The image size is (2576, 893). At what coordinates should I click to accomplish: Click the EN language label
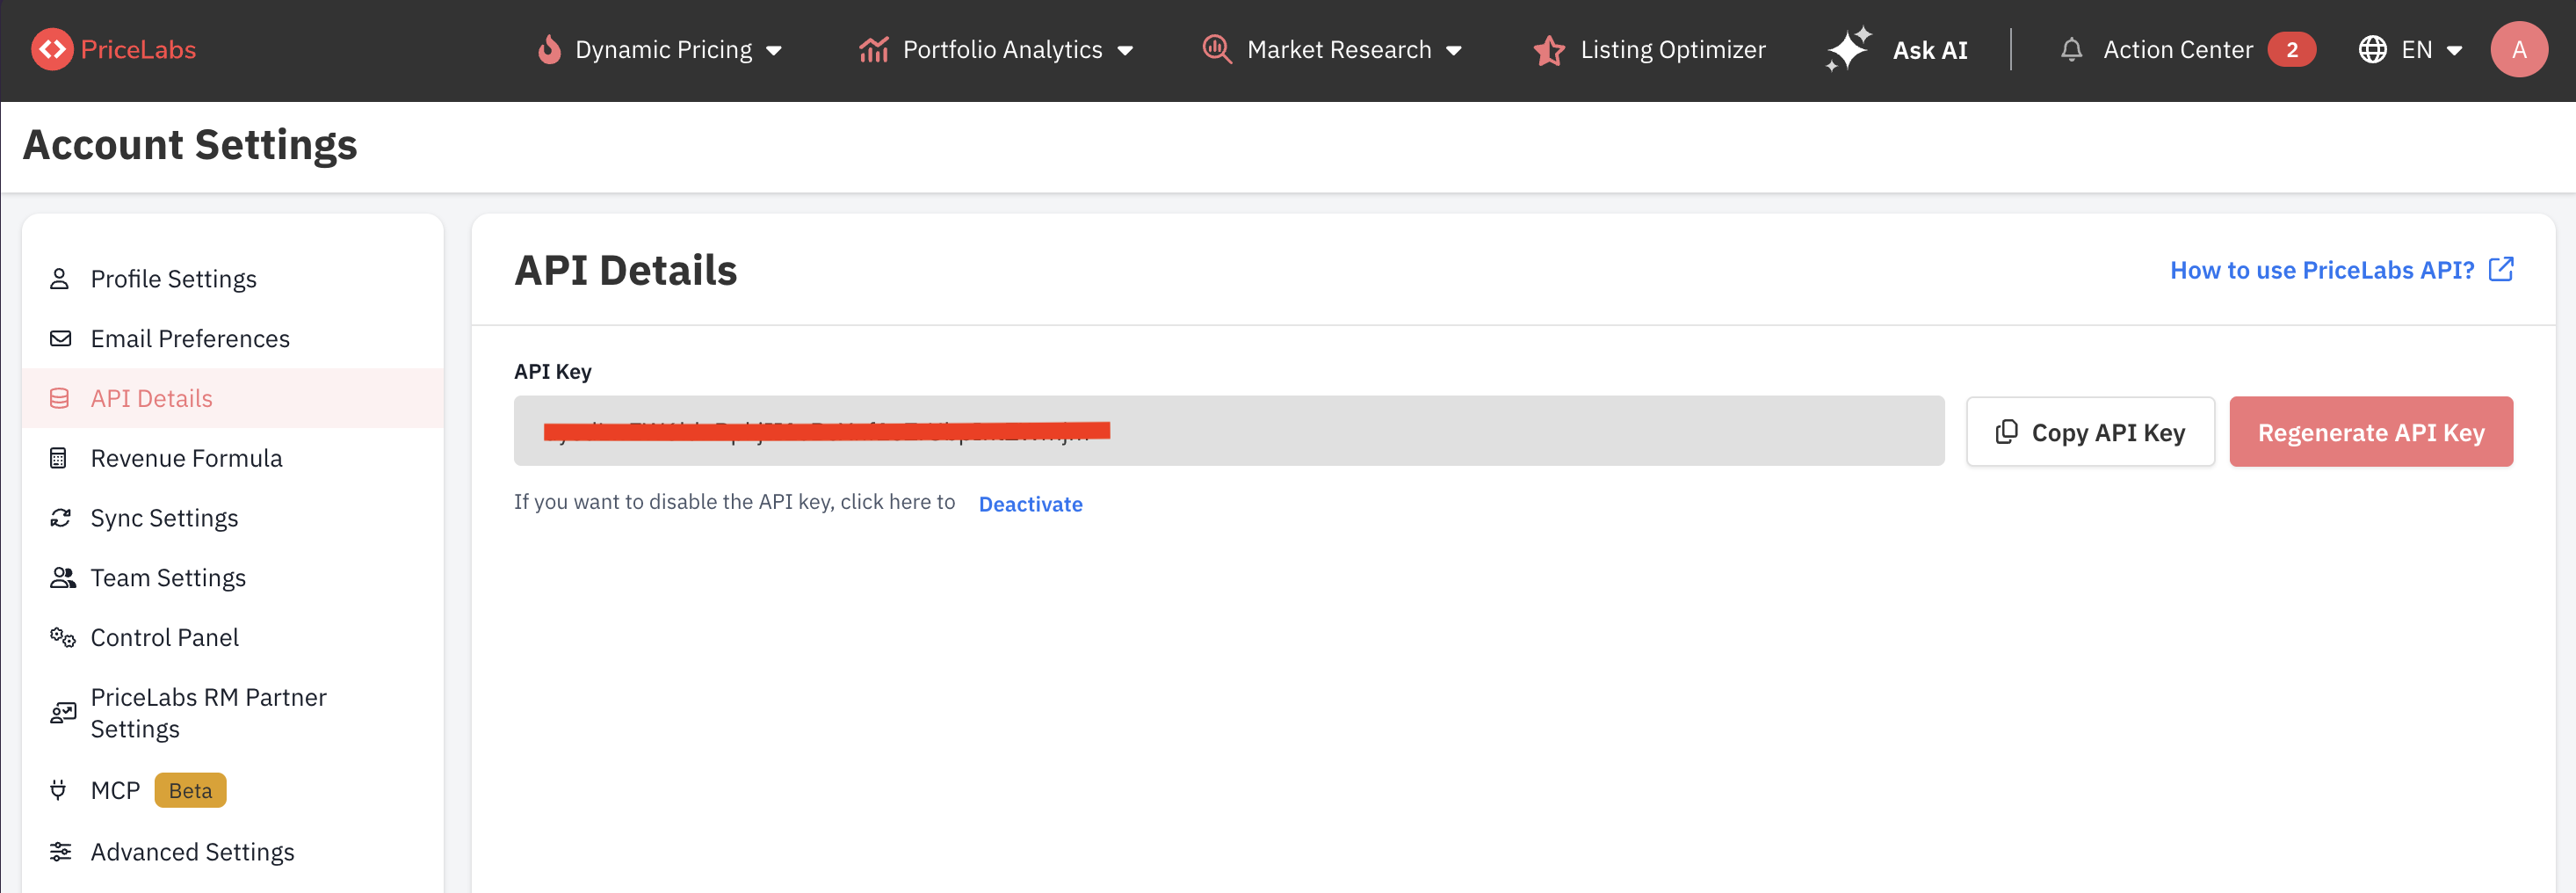coord(2416,49)
